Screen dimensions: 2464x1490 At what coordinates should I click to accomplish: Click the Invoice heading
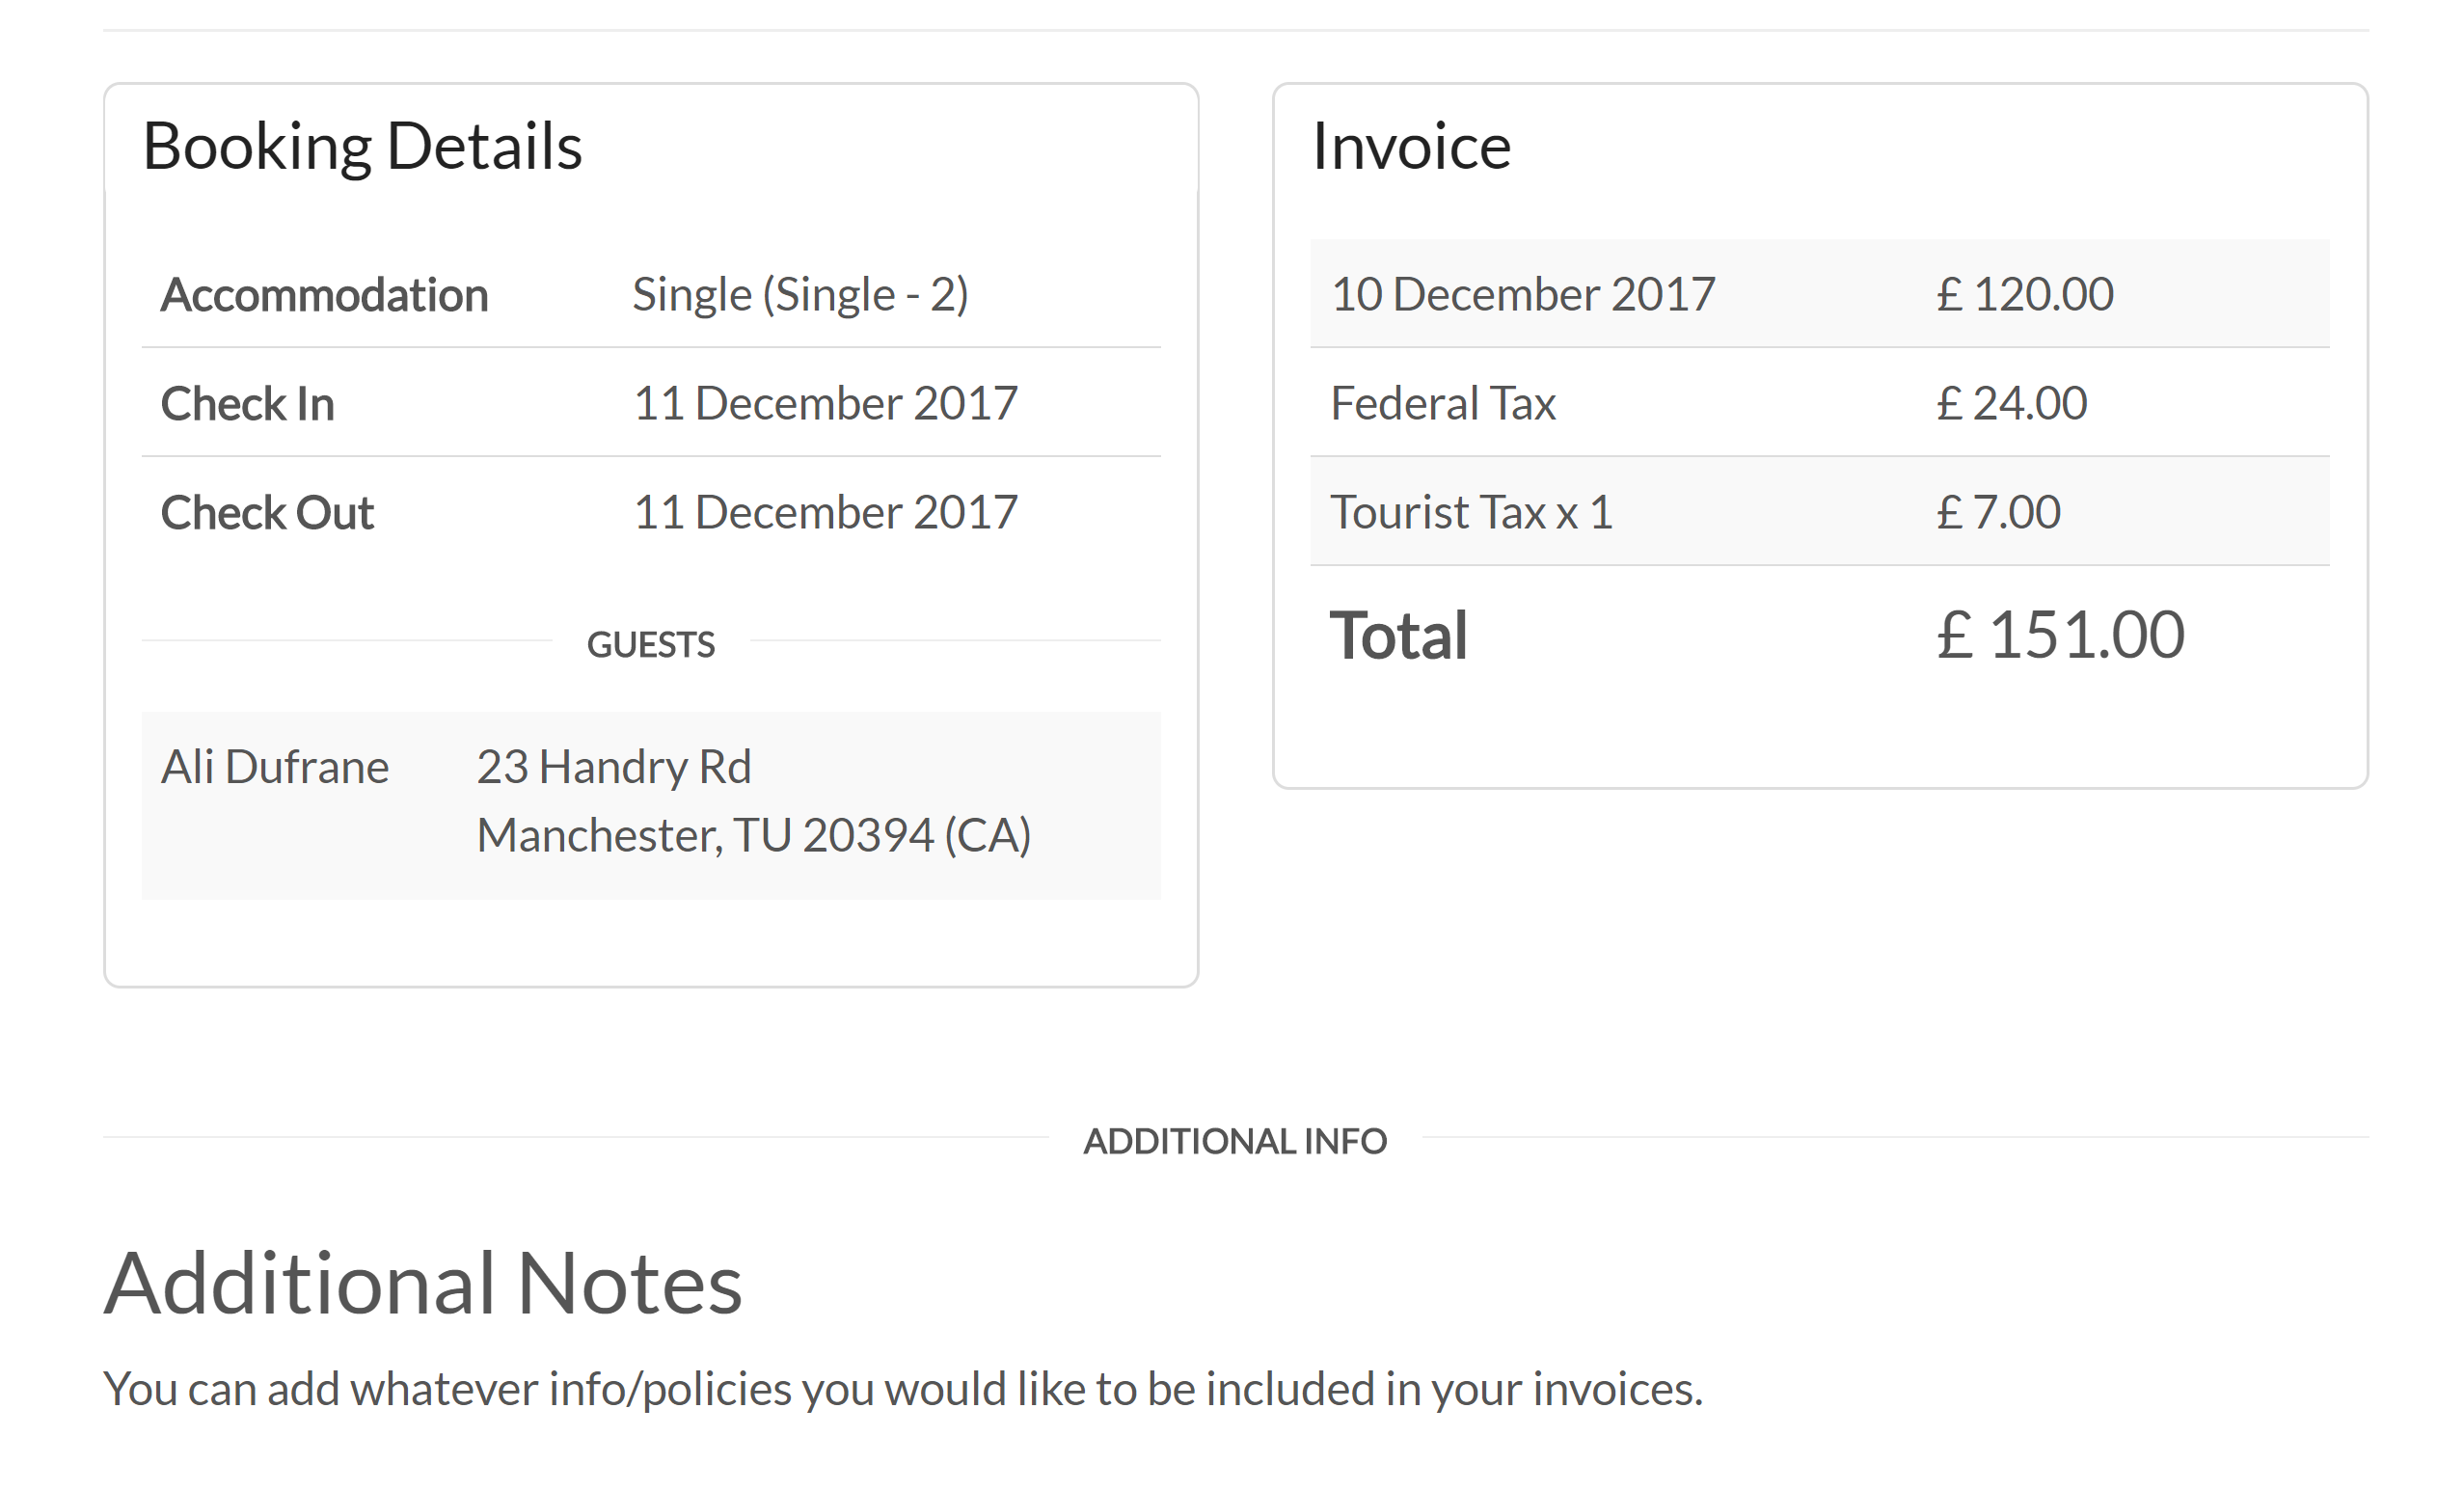coord(1411,146)
